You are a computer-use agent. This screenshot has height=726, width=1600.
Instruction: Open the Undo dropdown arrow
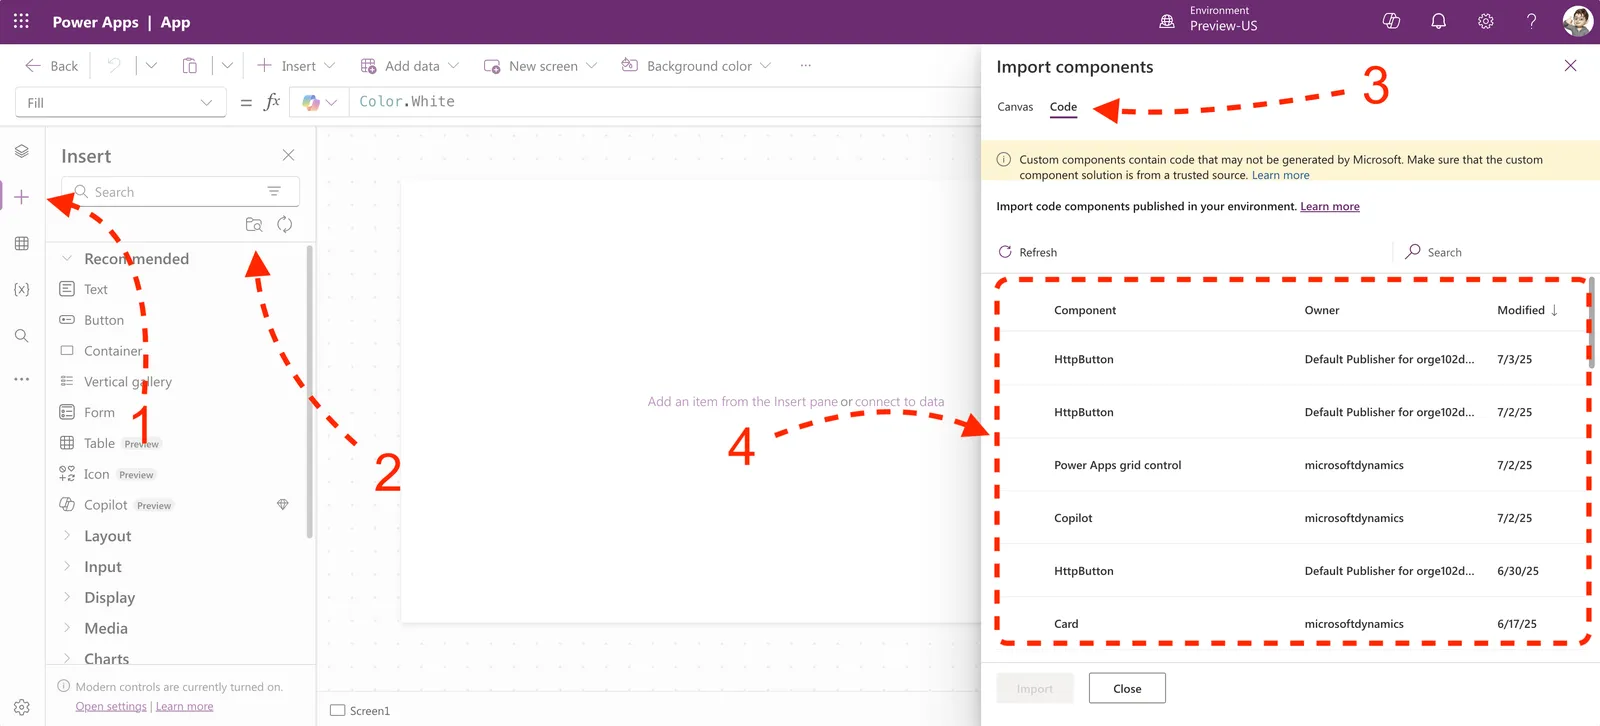coord(151,65)
